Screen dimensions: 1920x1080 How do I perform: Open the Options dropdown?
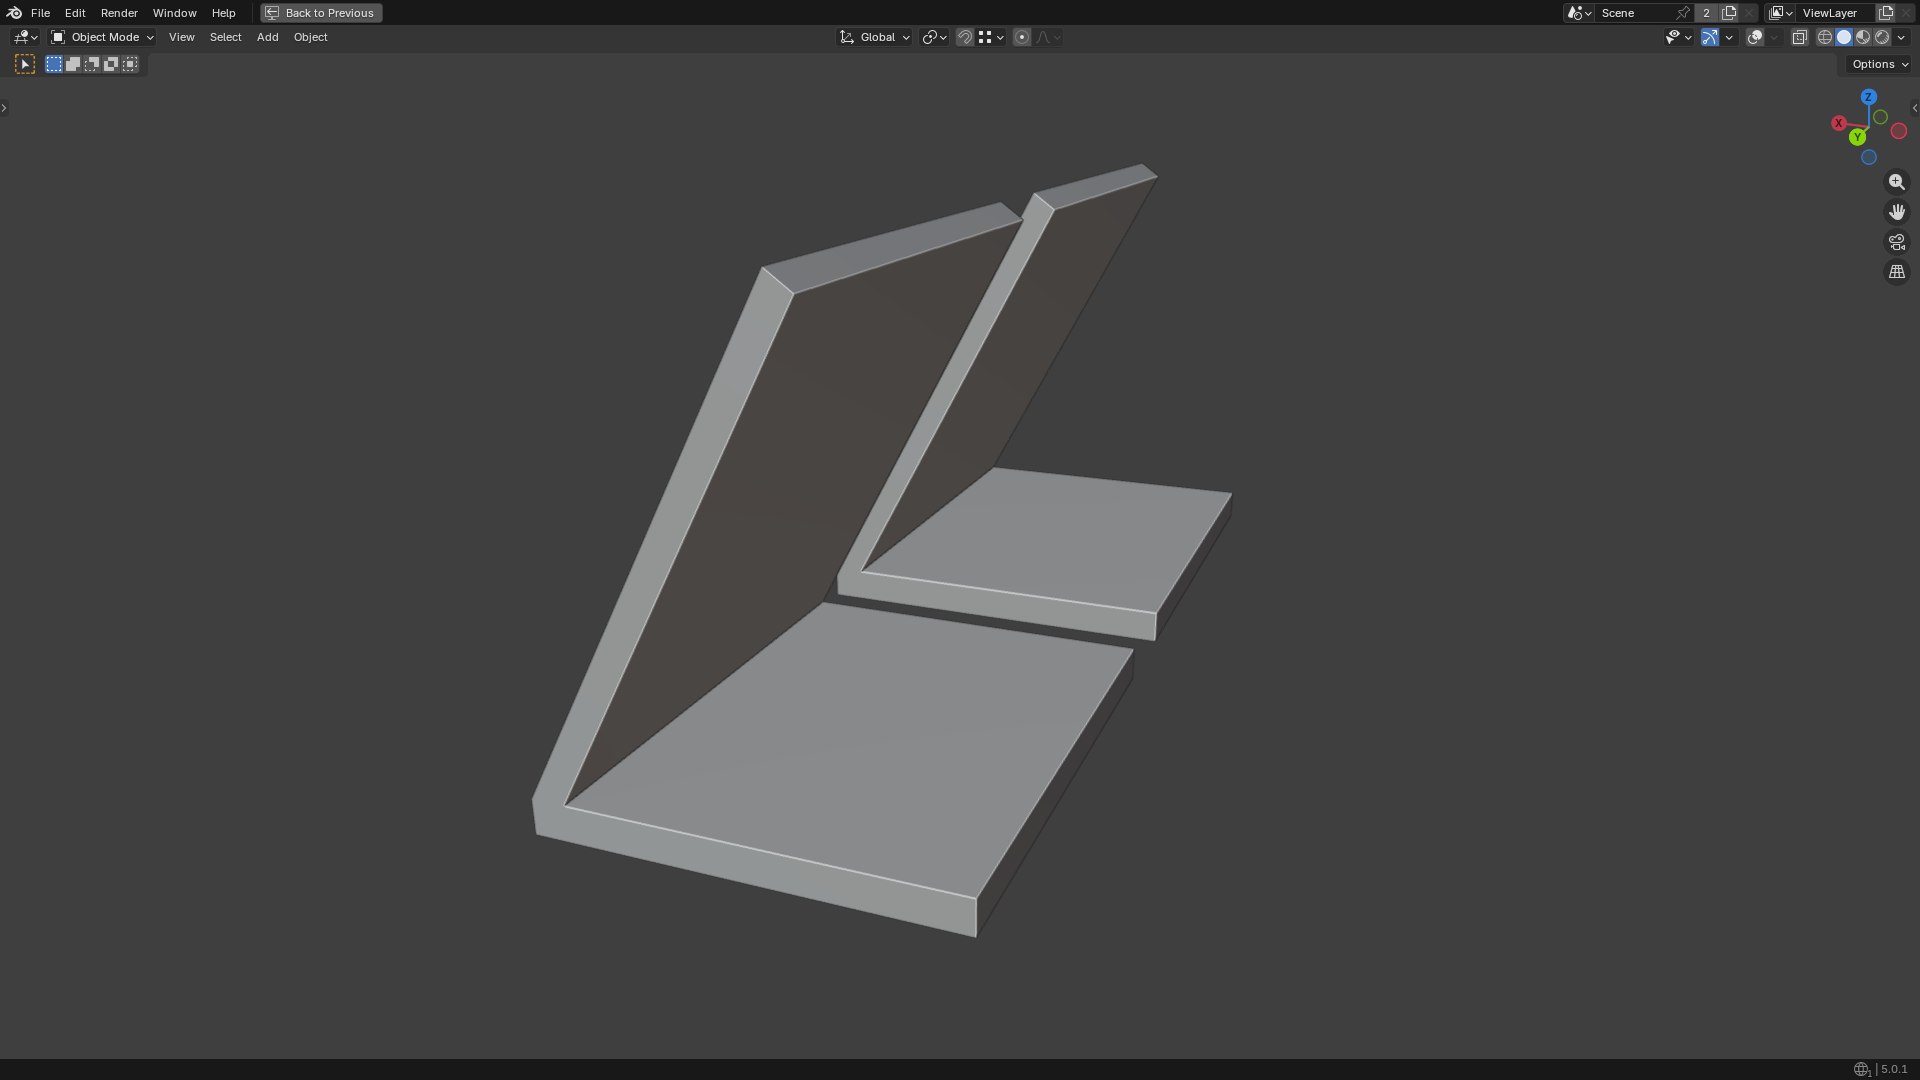[x=1880, y=64]
